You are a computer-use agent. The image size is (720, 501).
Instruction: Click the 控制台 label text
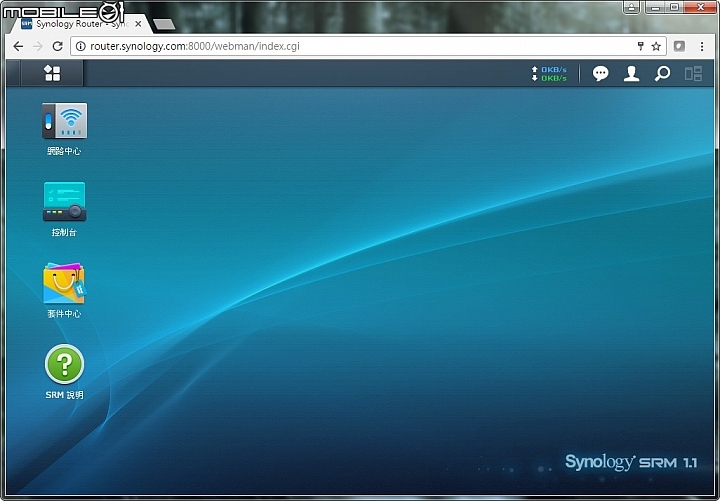(64, 232)
